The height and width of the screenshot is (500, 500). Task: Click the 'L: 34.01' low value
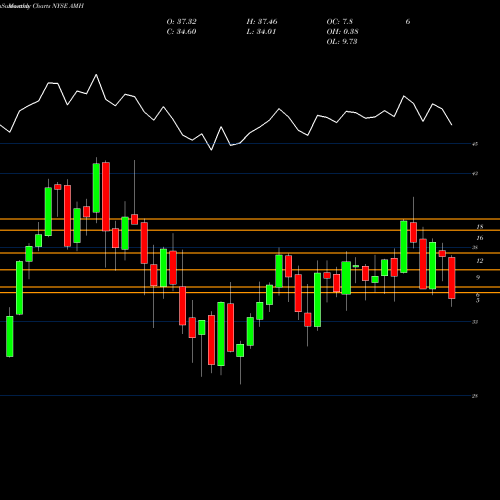(261, 32)
